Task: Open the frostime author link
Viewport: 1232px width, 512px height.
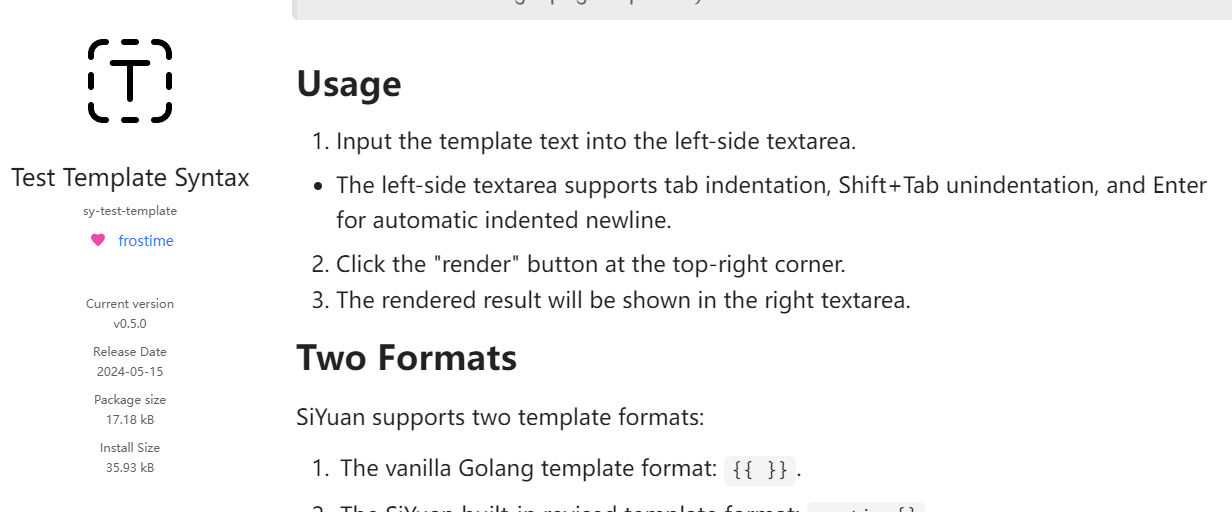Action: tap(146, 241)
